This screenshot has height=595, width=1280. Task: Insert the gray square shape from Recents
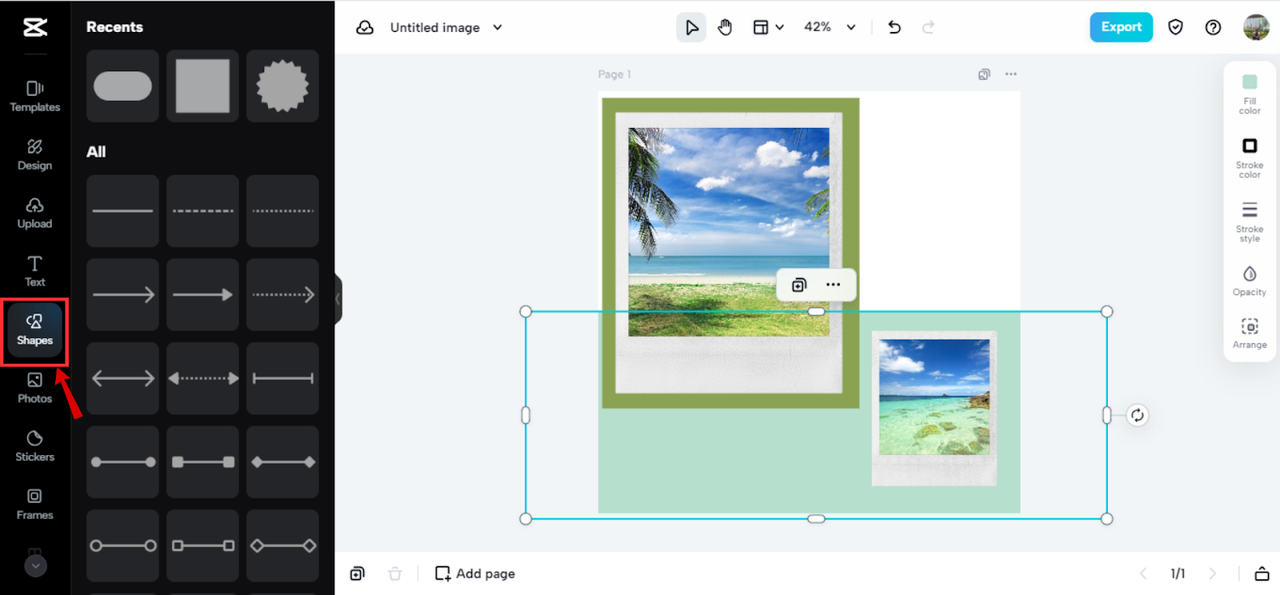click(x=203, y=86)
